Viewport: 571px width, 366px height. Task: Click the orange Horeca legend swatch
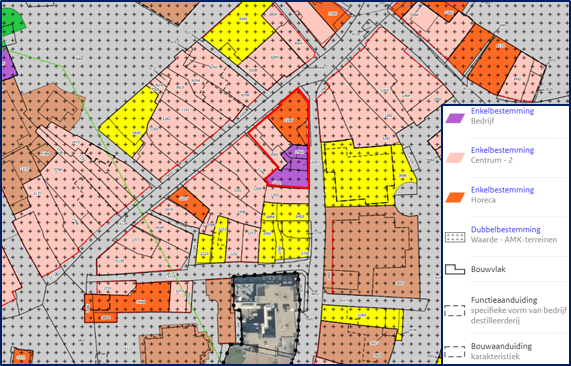pyautogui.click(x=455, y=197)
